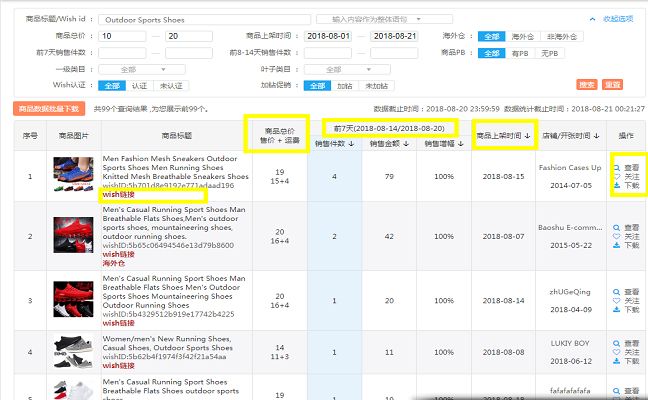The width and height of the screenshot is (648, 400).
Task: Open wish链接 link for row 2
Action: 119,254
